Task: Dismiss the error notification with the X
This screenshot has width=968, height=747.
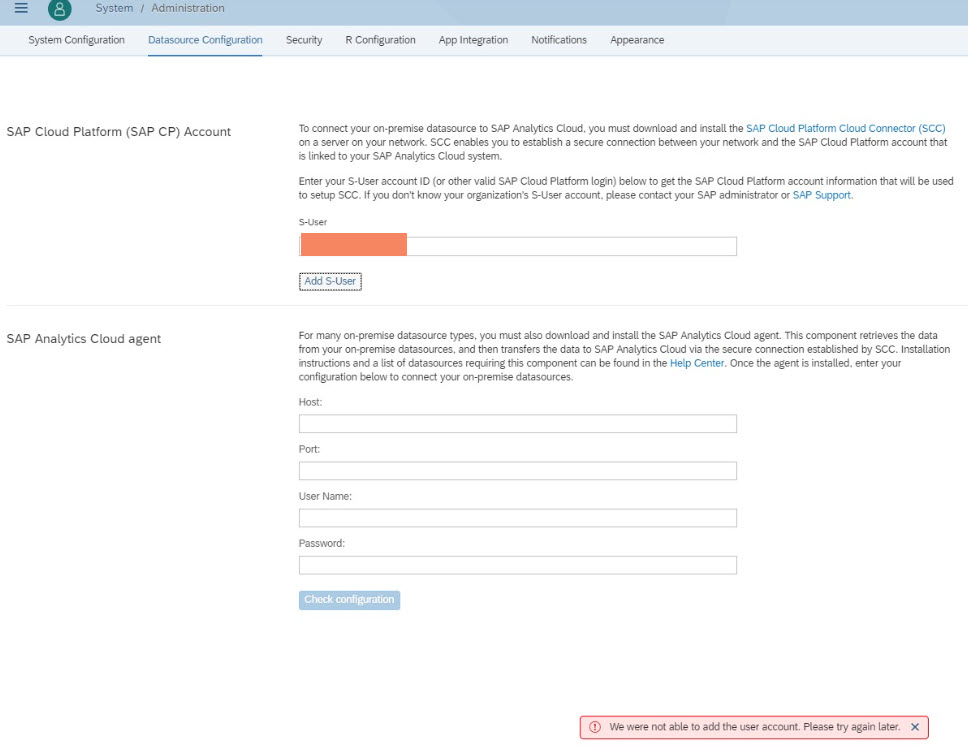Action: click(915, 727)
